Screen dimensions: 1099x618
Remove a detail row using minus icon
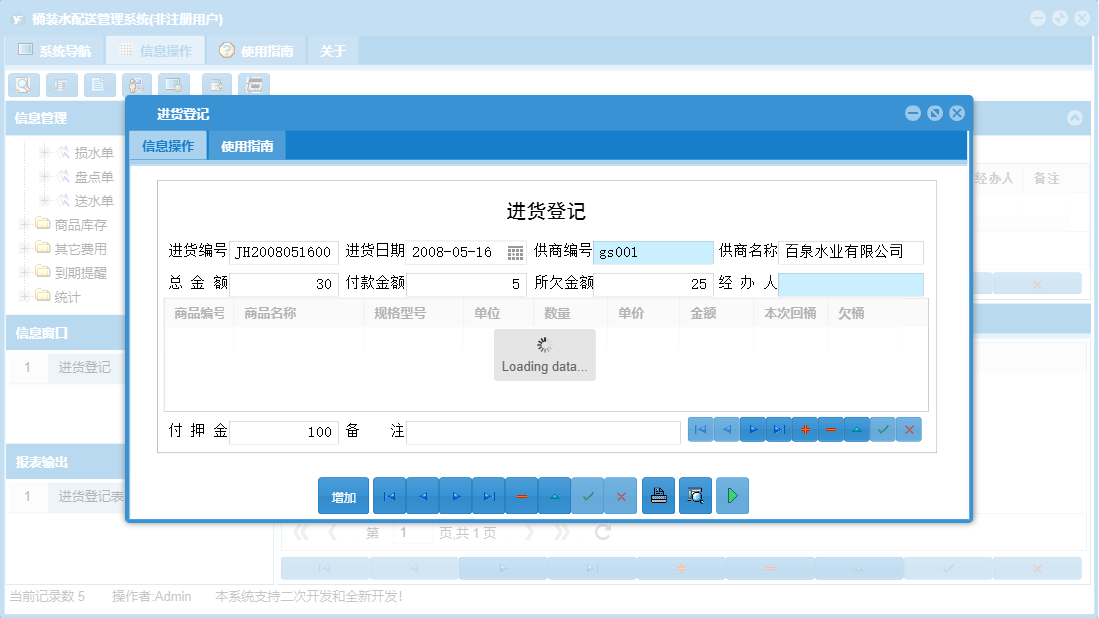pyautogui.click(x=830, y=429)
